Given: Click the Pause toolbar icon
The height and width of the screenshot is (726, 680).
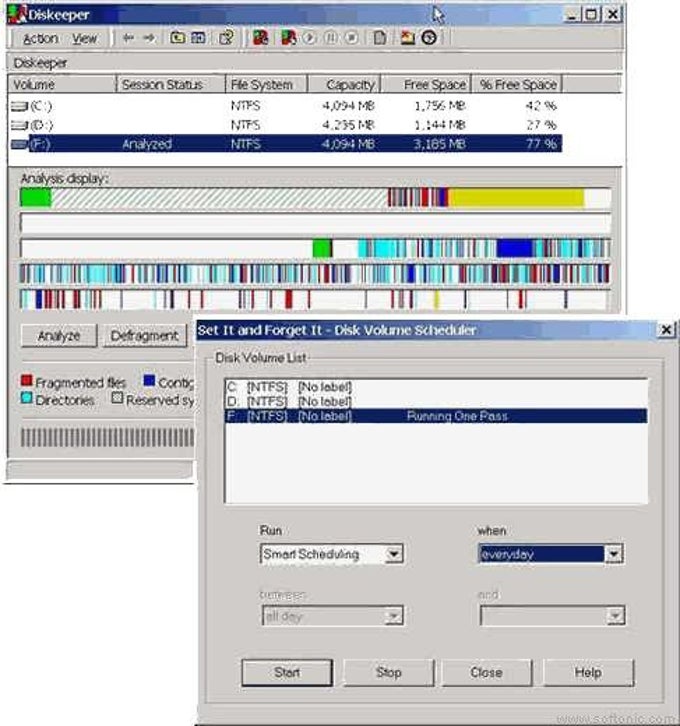Looking at the screenshot, I should 331,38.
